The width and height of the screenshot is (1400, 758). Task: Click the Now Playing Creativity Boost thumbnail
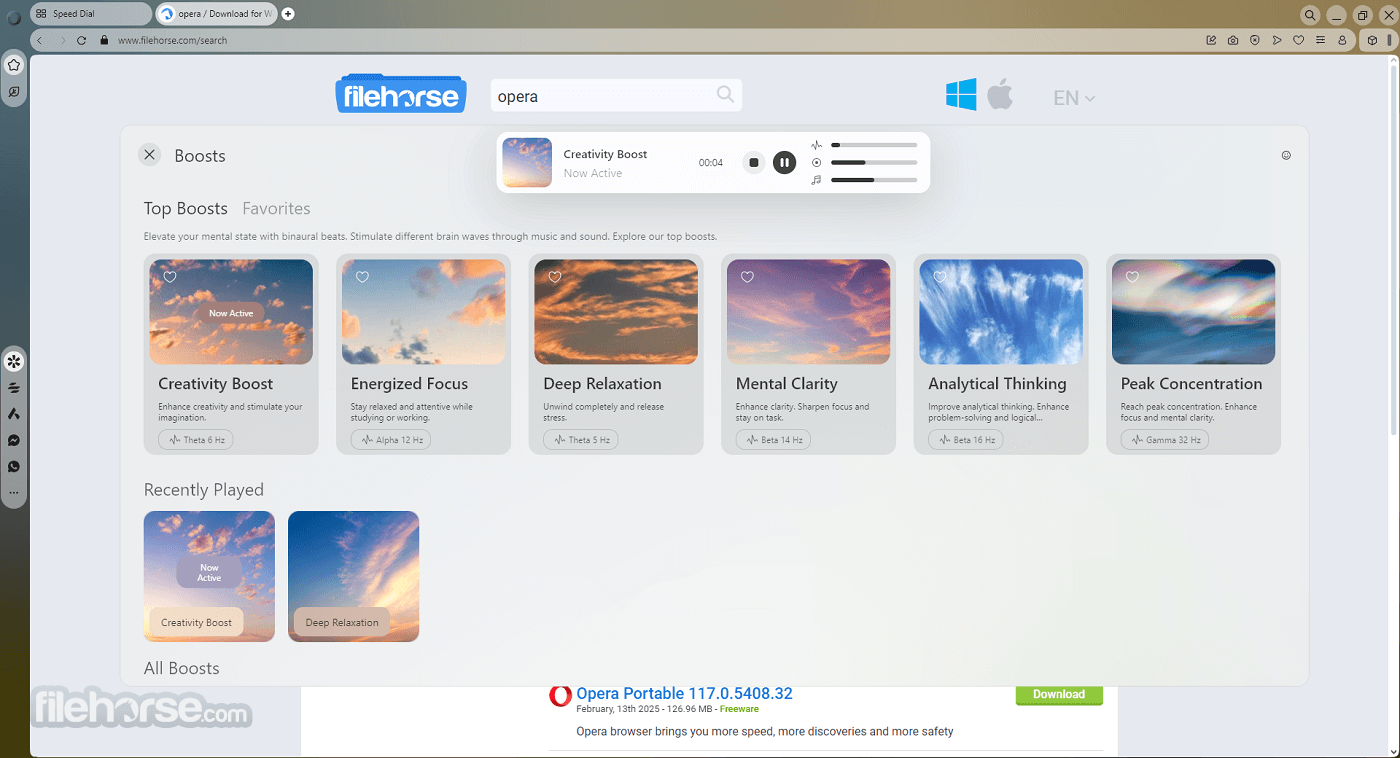coord(527,162)
